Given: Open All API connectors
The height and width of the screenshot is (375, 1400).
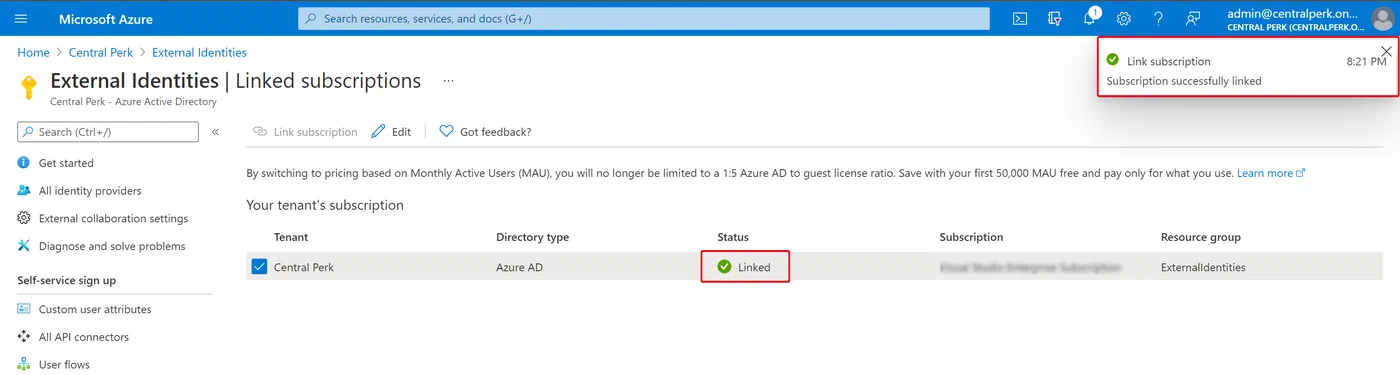Looking at the screenshot, I should coord(84,337).
